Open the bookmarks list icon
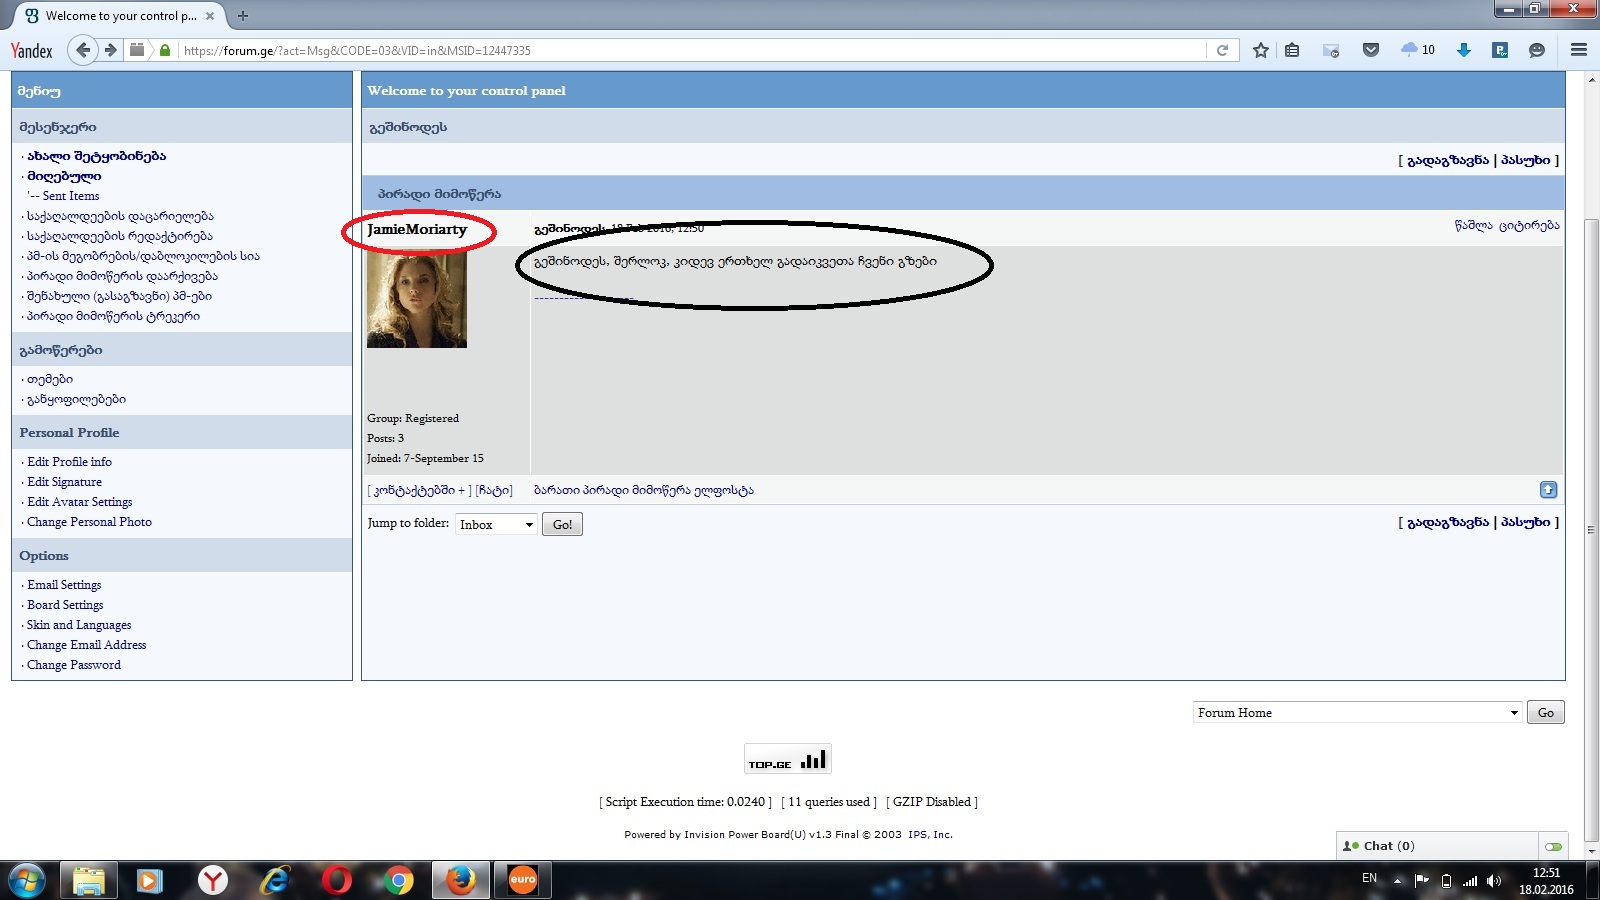 (x=1292, y=50)
